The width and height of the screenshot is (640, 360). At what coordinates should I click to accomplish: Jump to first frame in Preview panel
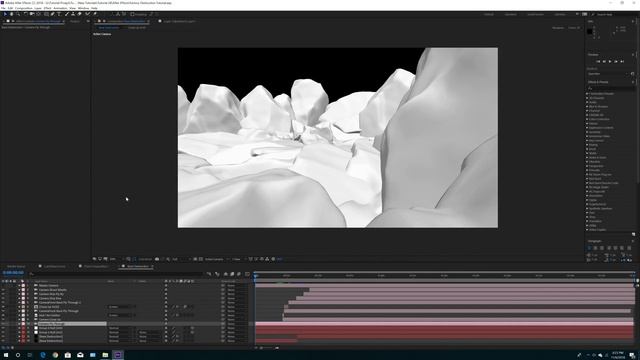point(598,61)
